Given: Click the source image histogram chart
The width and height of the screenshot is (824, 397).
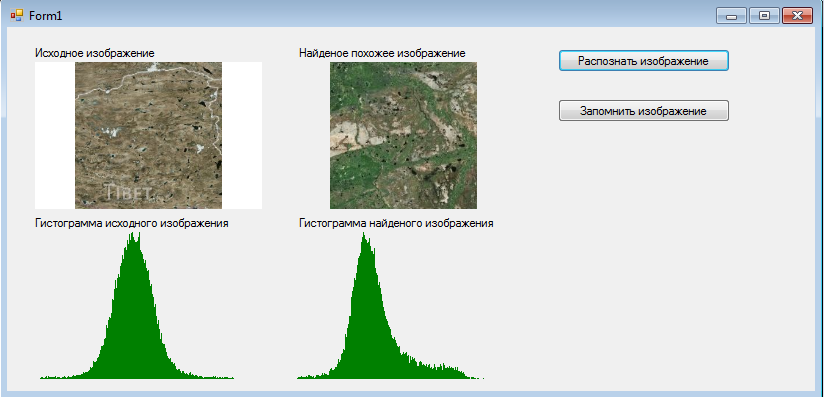Looking at the screenshot, I should click(x=137, y=305).
